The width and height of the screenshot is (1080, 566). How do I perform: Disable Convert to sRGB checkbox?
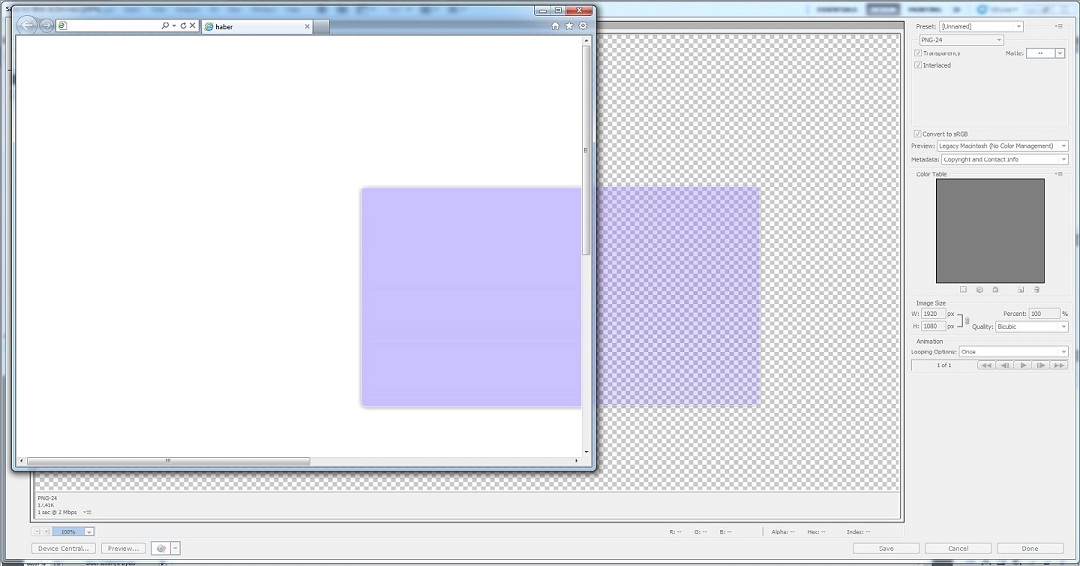918,134
